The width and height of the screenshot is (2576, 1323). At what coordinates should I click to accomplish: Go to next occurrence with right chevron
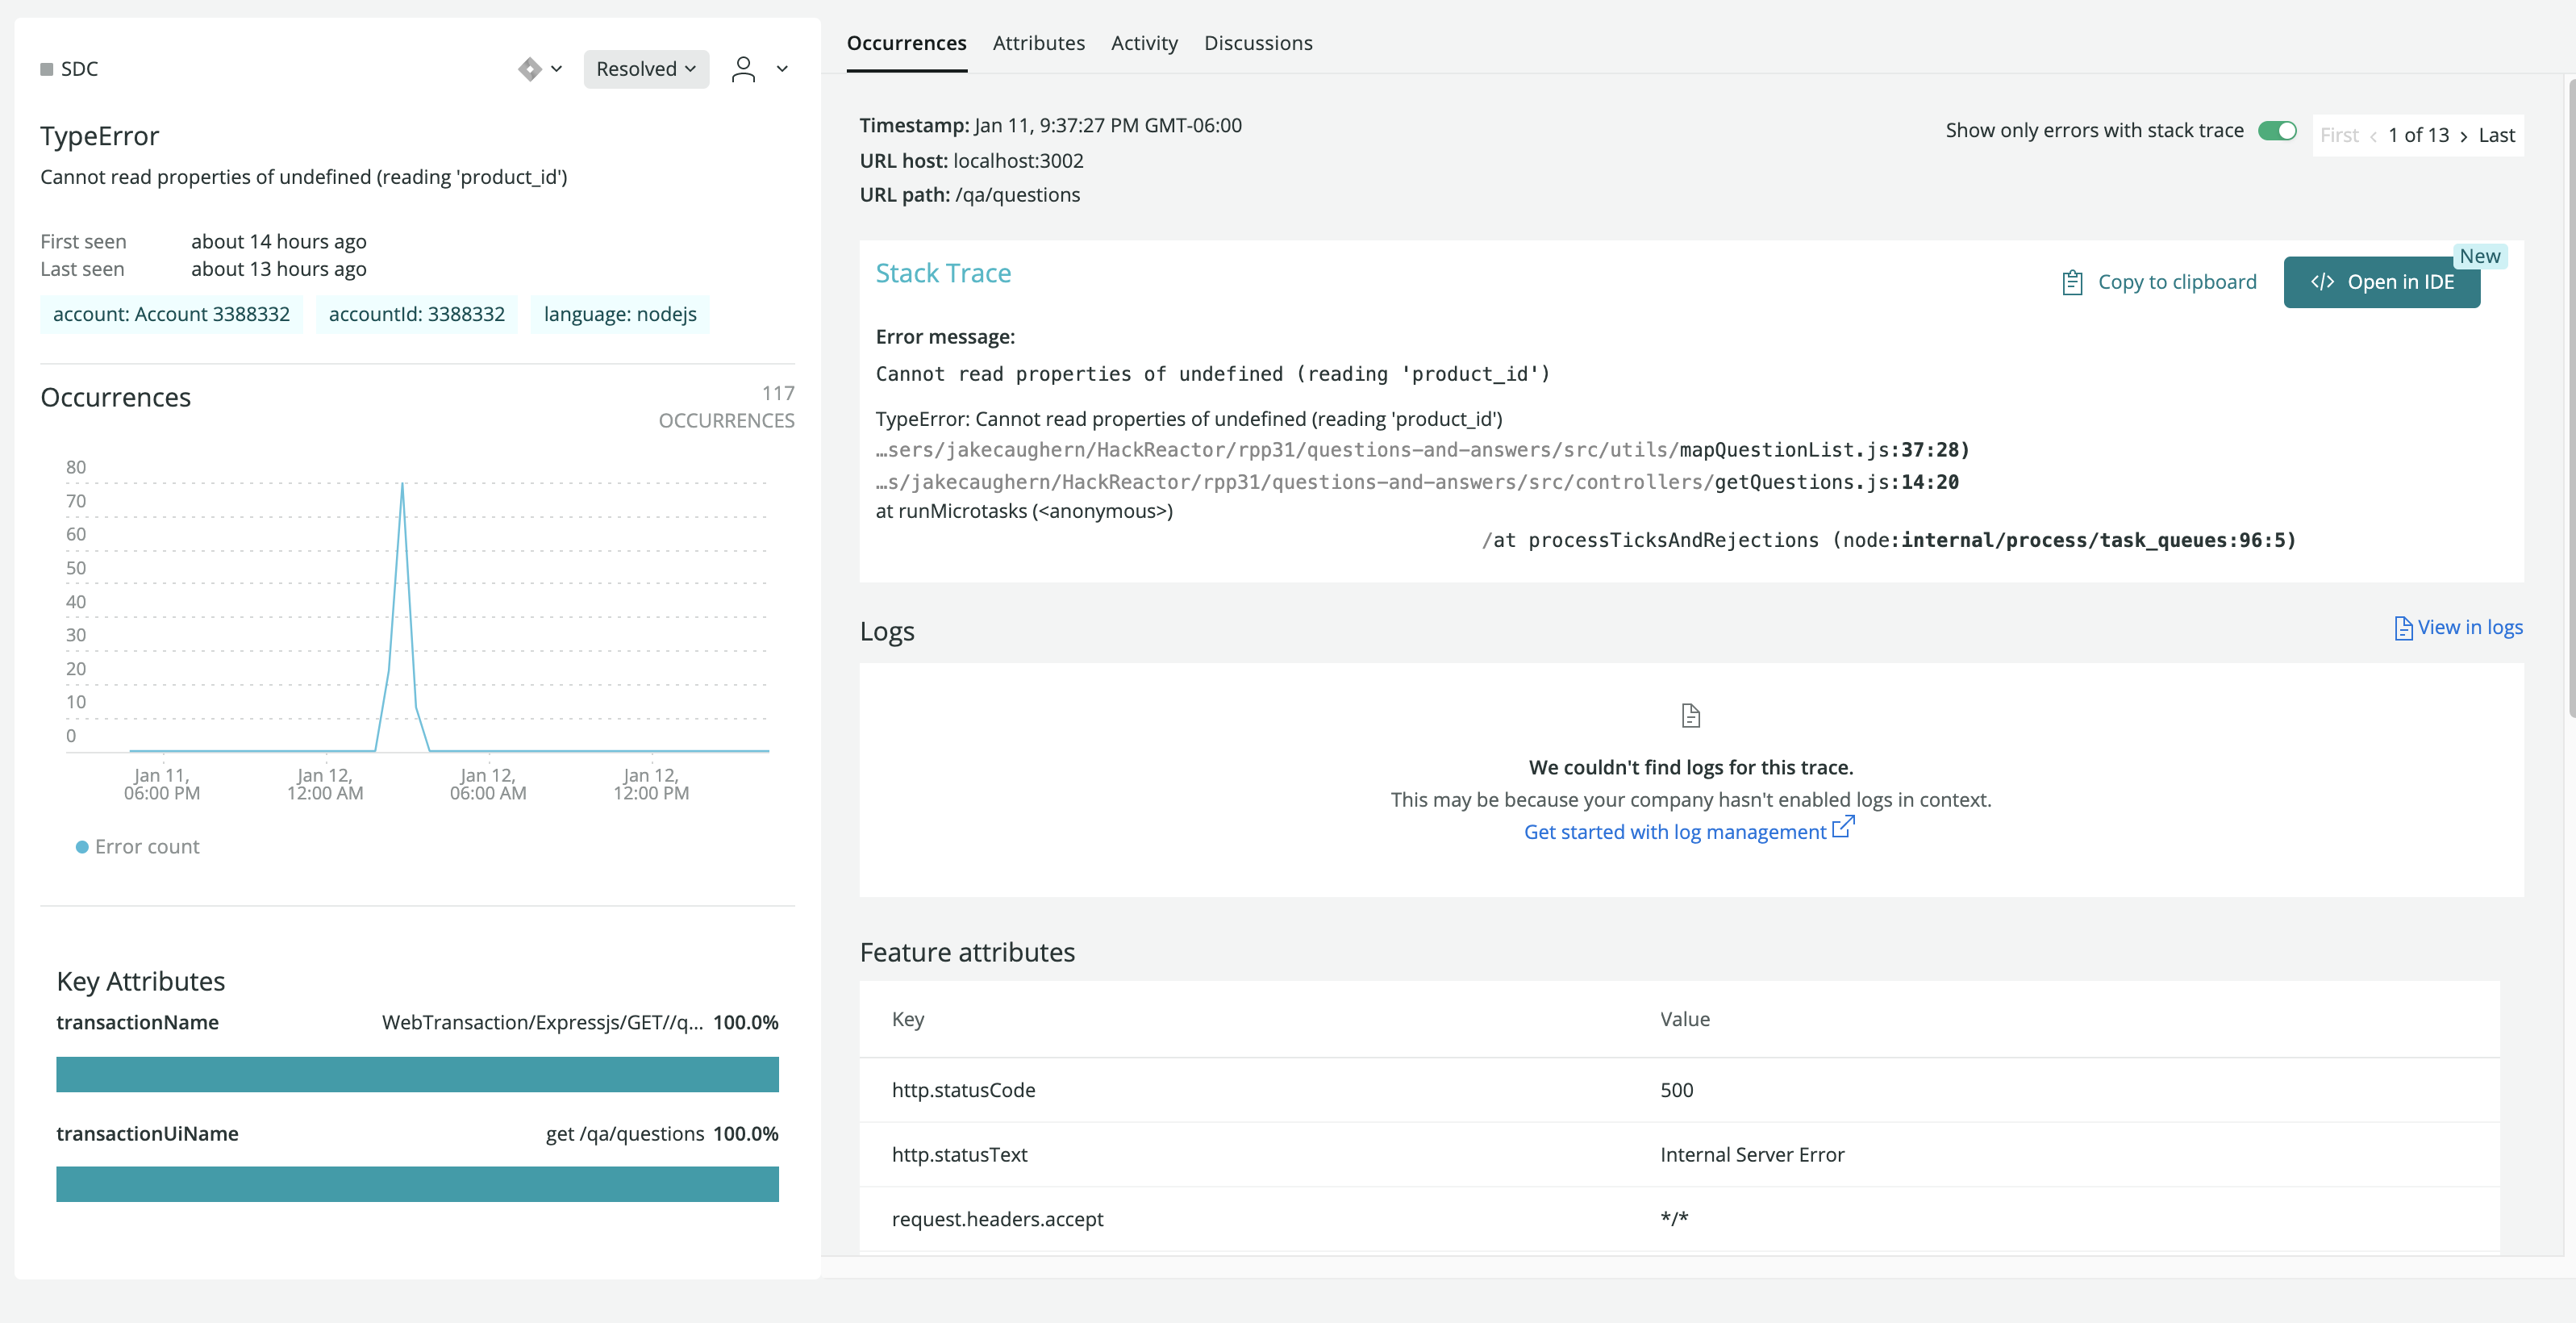[x=2464, y=136]
